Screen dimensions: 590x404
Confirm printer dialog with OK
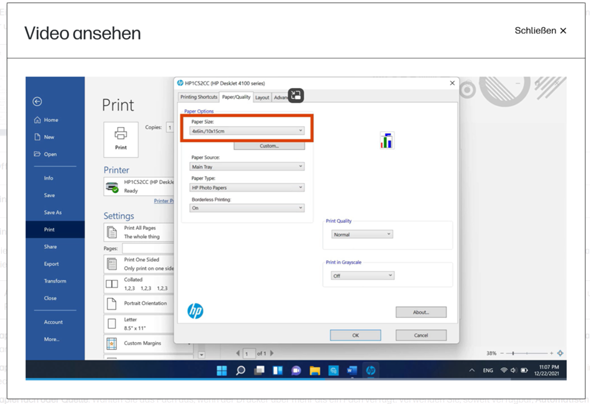tap(356, 335)
